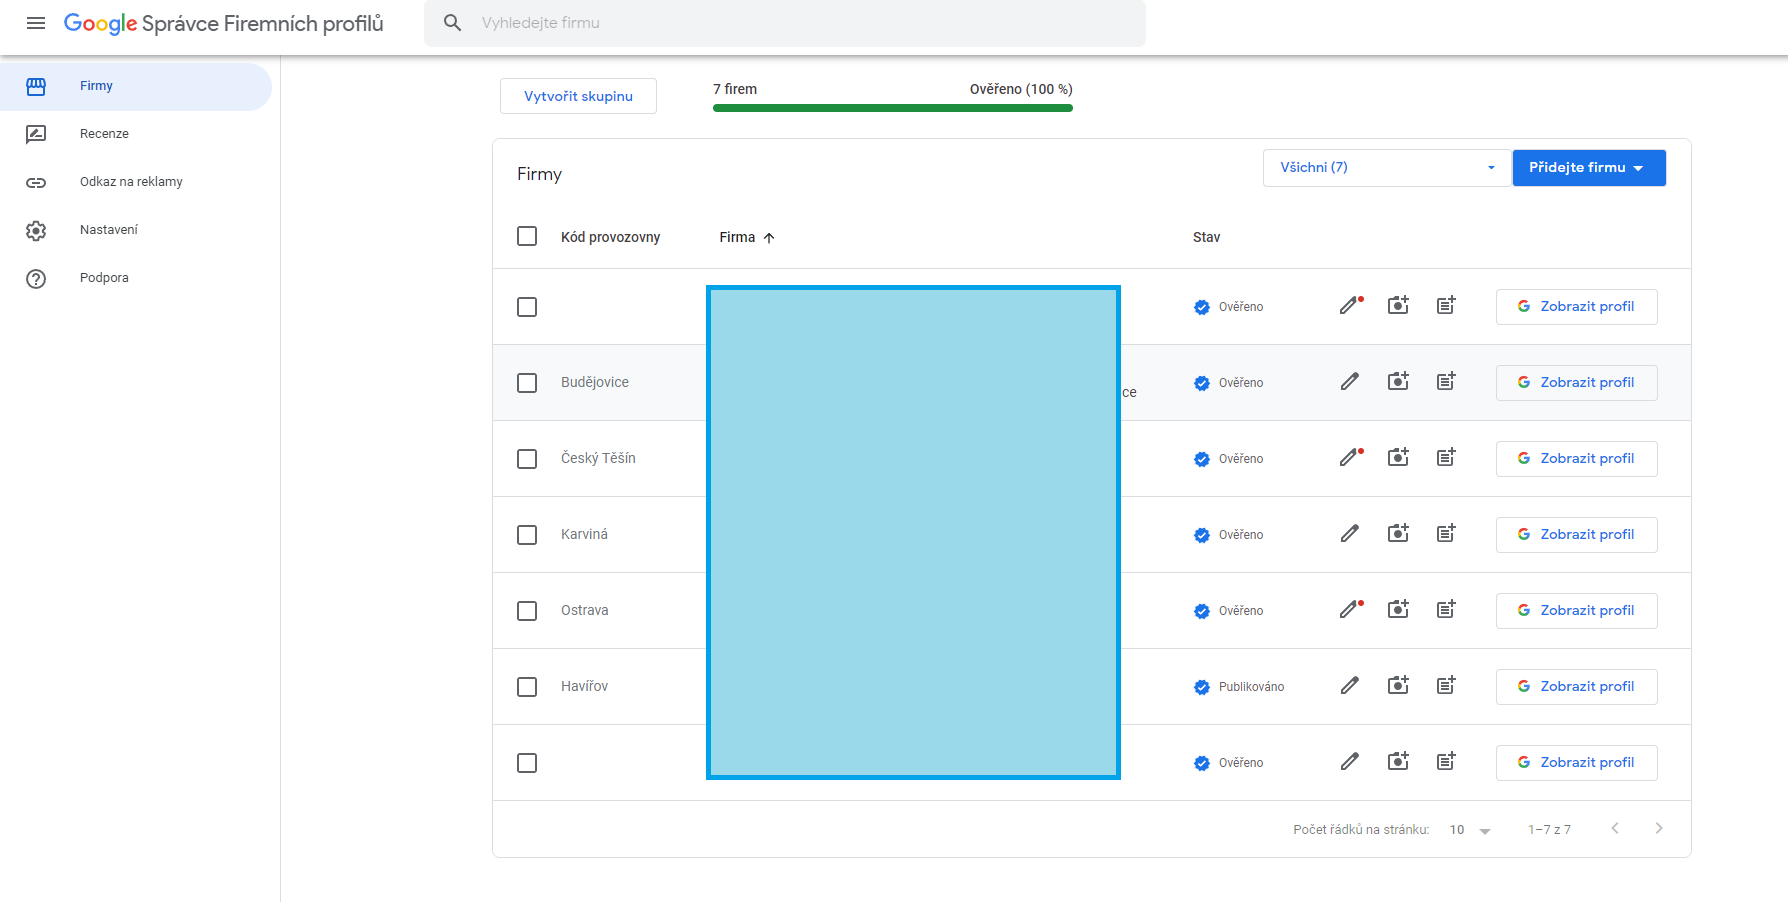This screenshot has width=1788, height=902.
Task: View the Karviná profile via Zobrazit profil
Action: click(1577, 535)
